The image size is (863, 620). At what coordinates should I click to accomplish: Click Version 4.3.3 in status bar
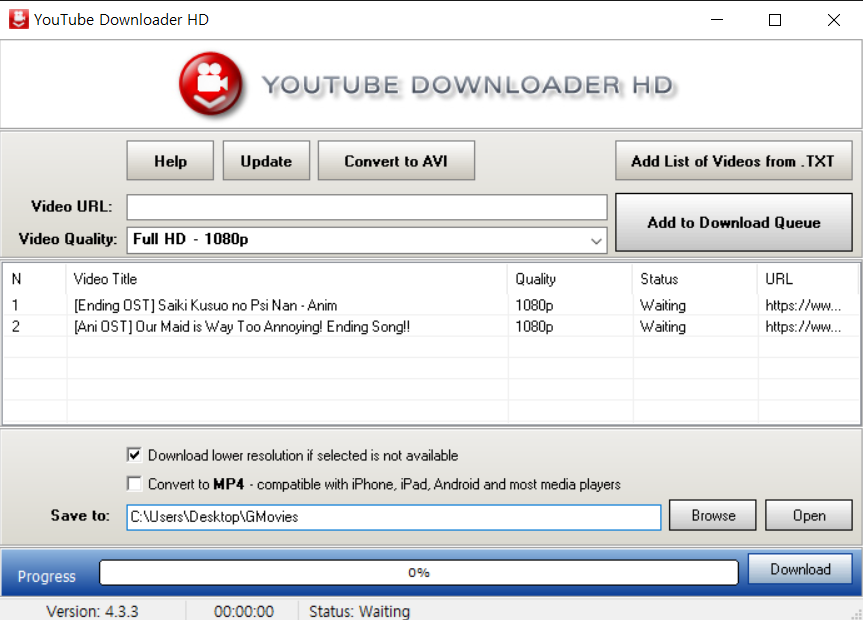(92, 611)
